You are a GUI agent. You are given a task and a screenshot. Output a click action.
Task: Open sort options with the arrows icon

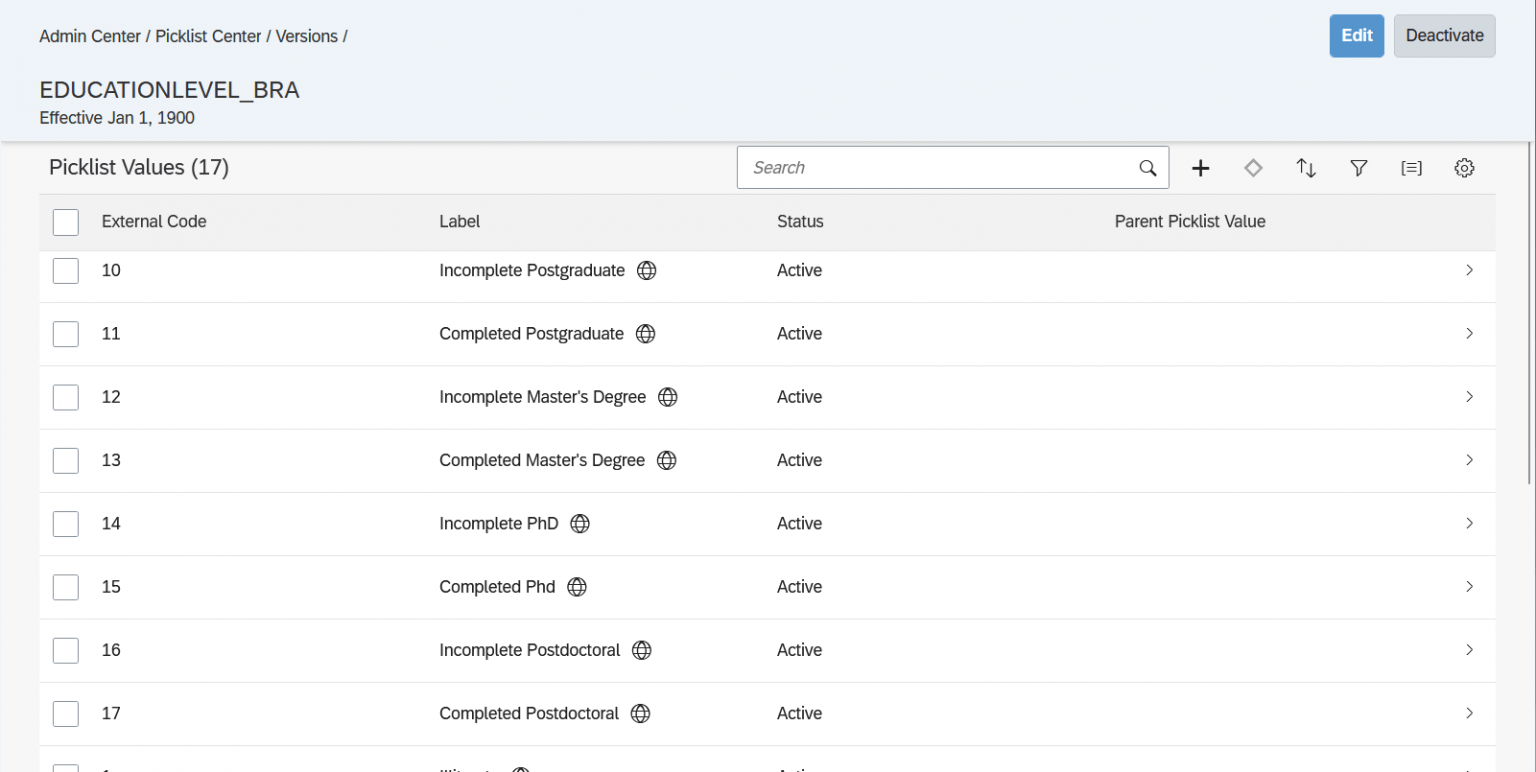coord(1306,168)
